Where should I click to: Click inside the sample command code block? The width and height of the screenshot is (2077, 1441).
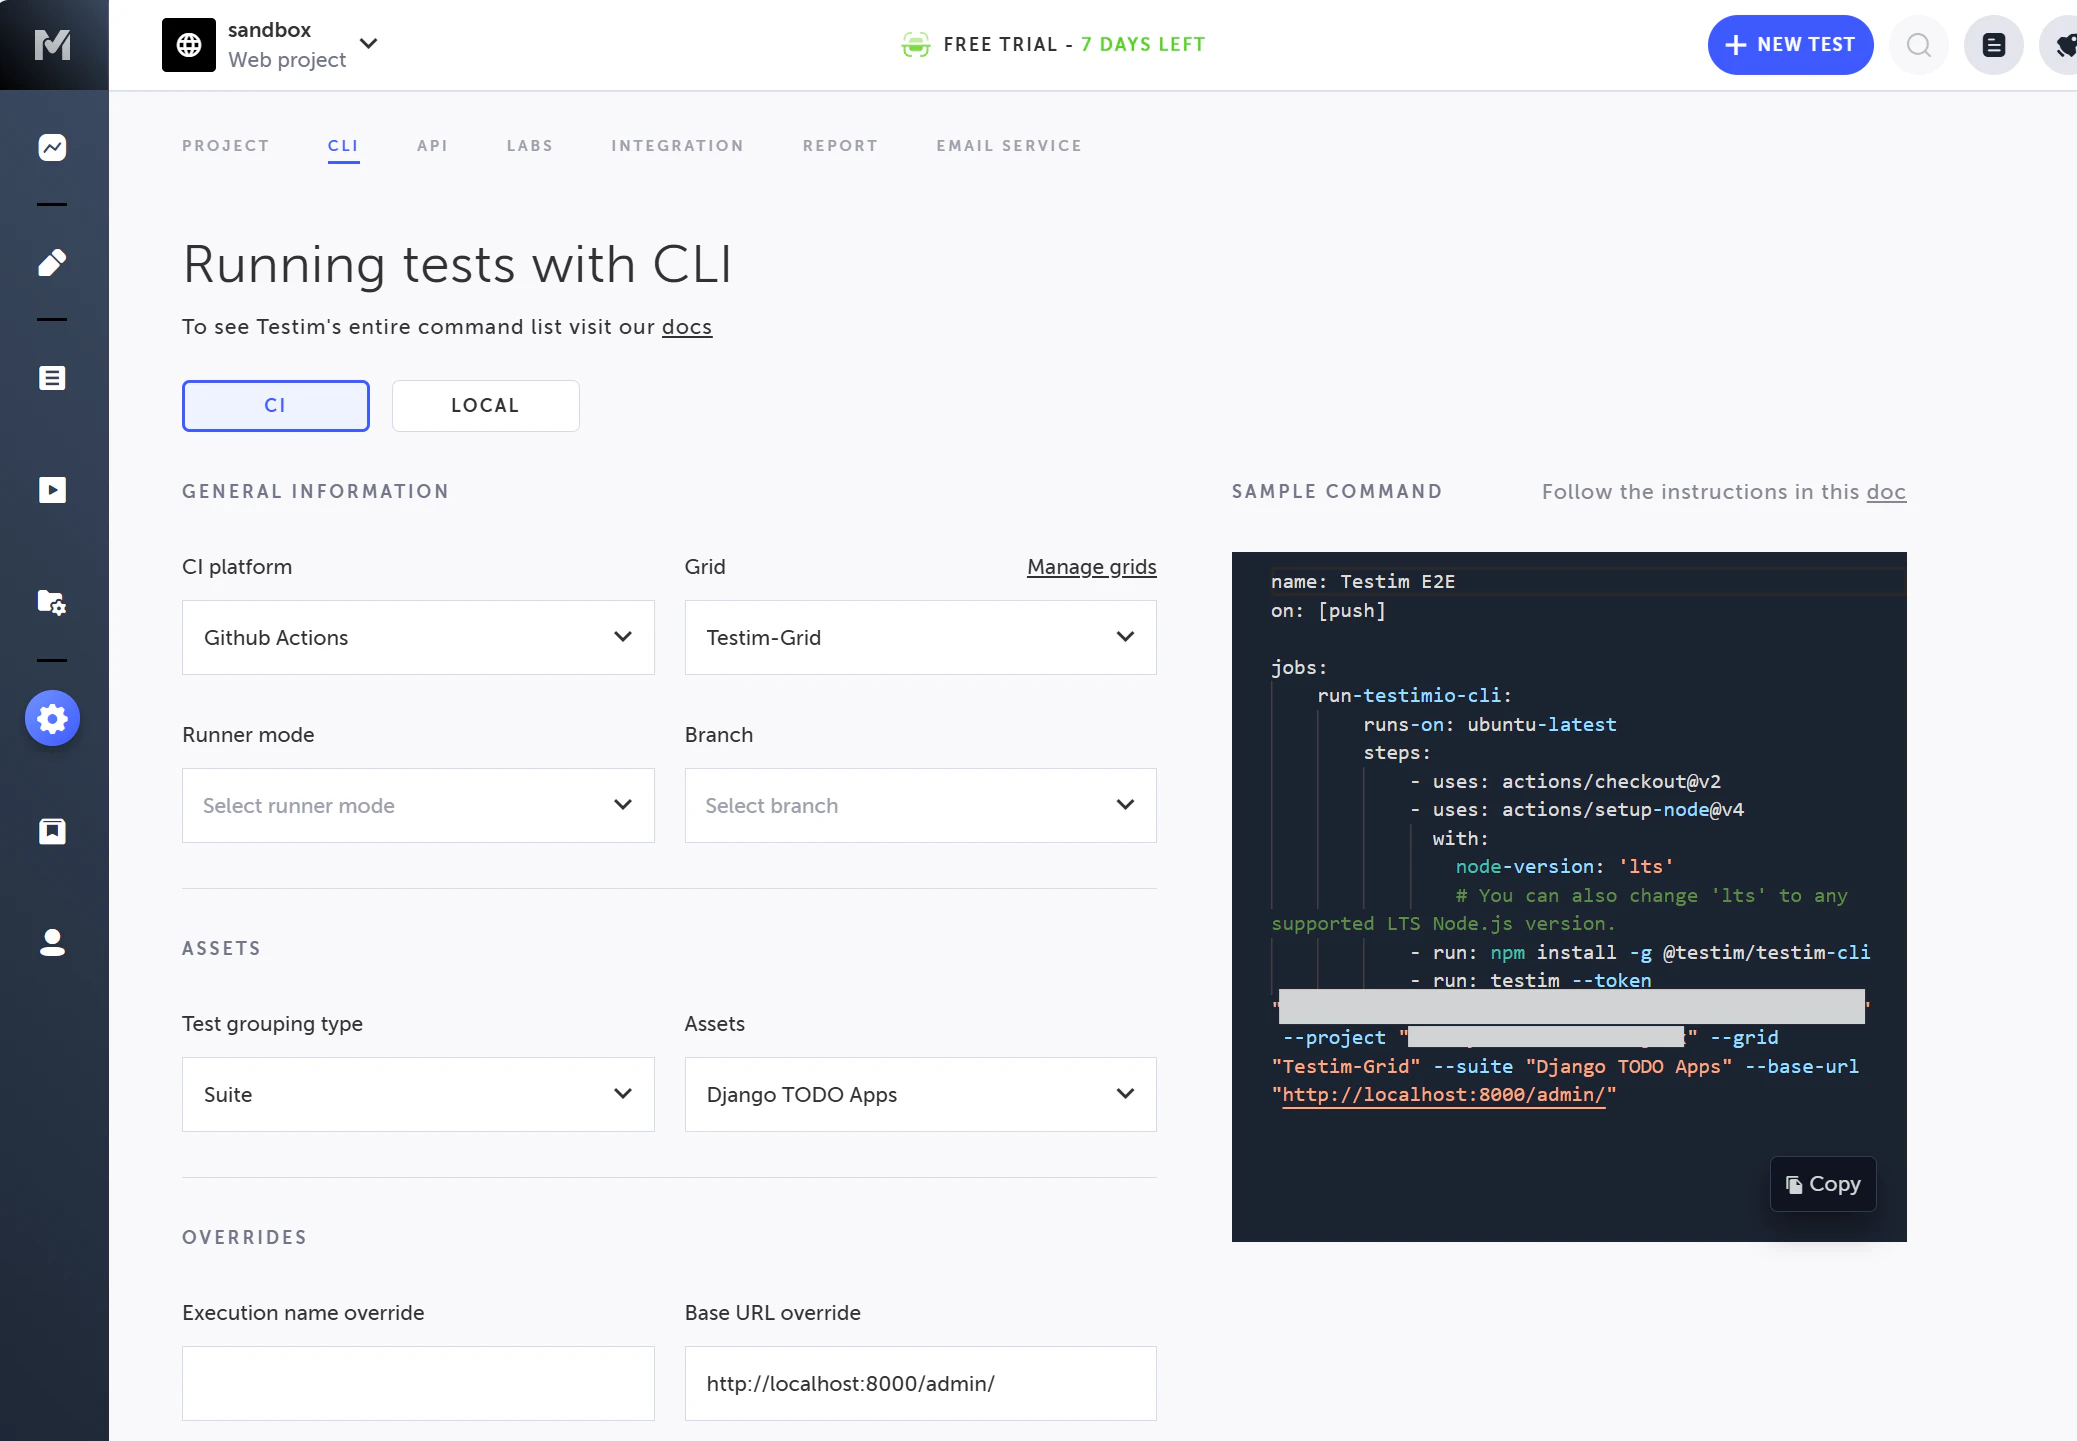[1569, 897]
